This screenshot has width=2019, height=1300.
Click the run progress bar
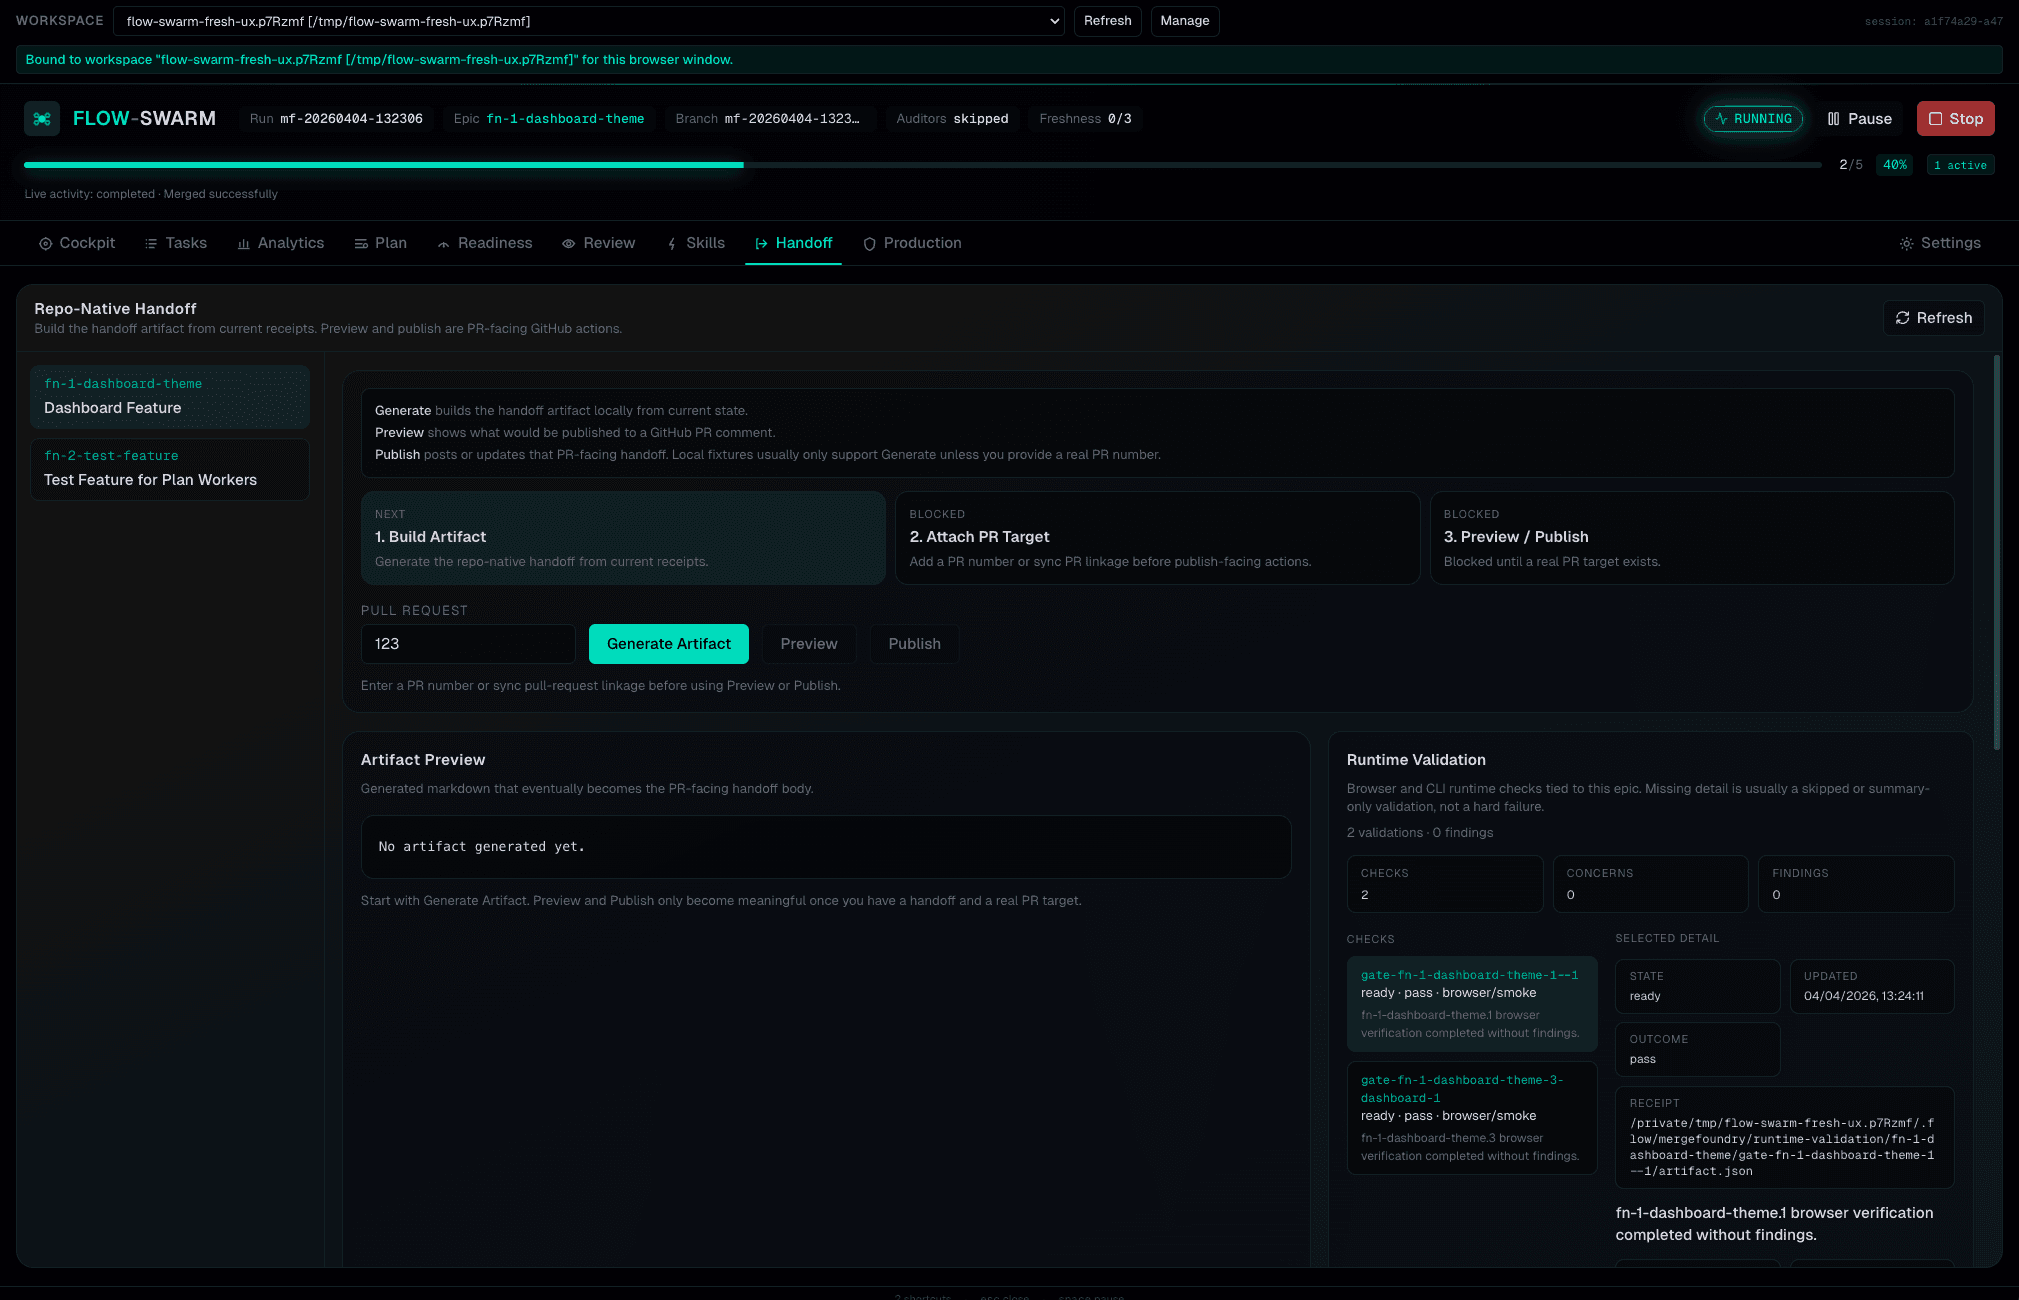tap(922, 165)
